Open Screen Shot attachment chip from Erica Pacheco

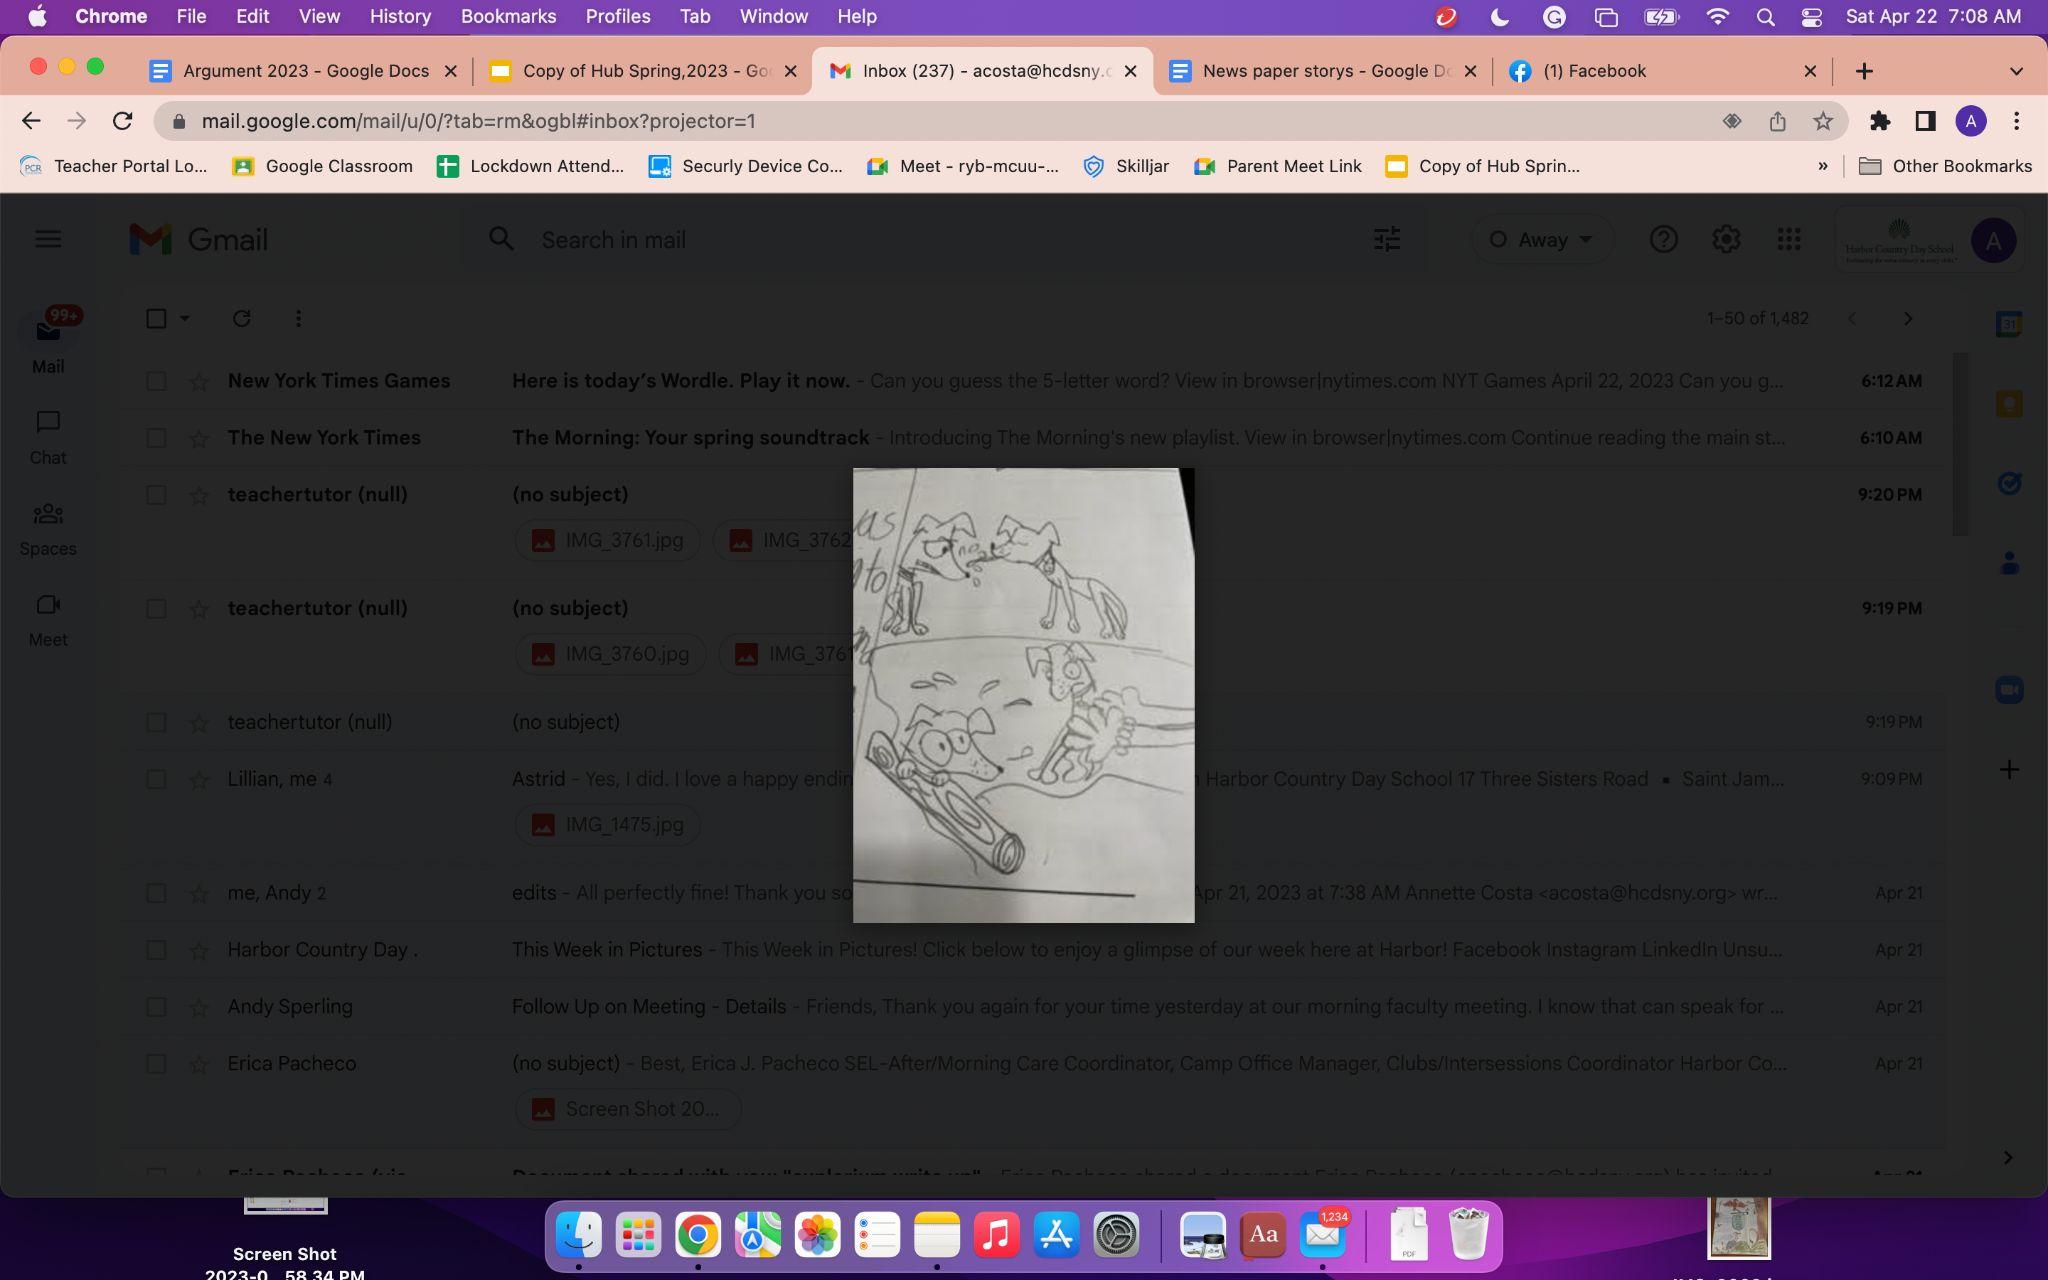pyautogui.click(x=627, y=1109)
